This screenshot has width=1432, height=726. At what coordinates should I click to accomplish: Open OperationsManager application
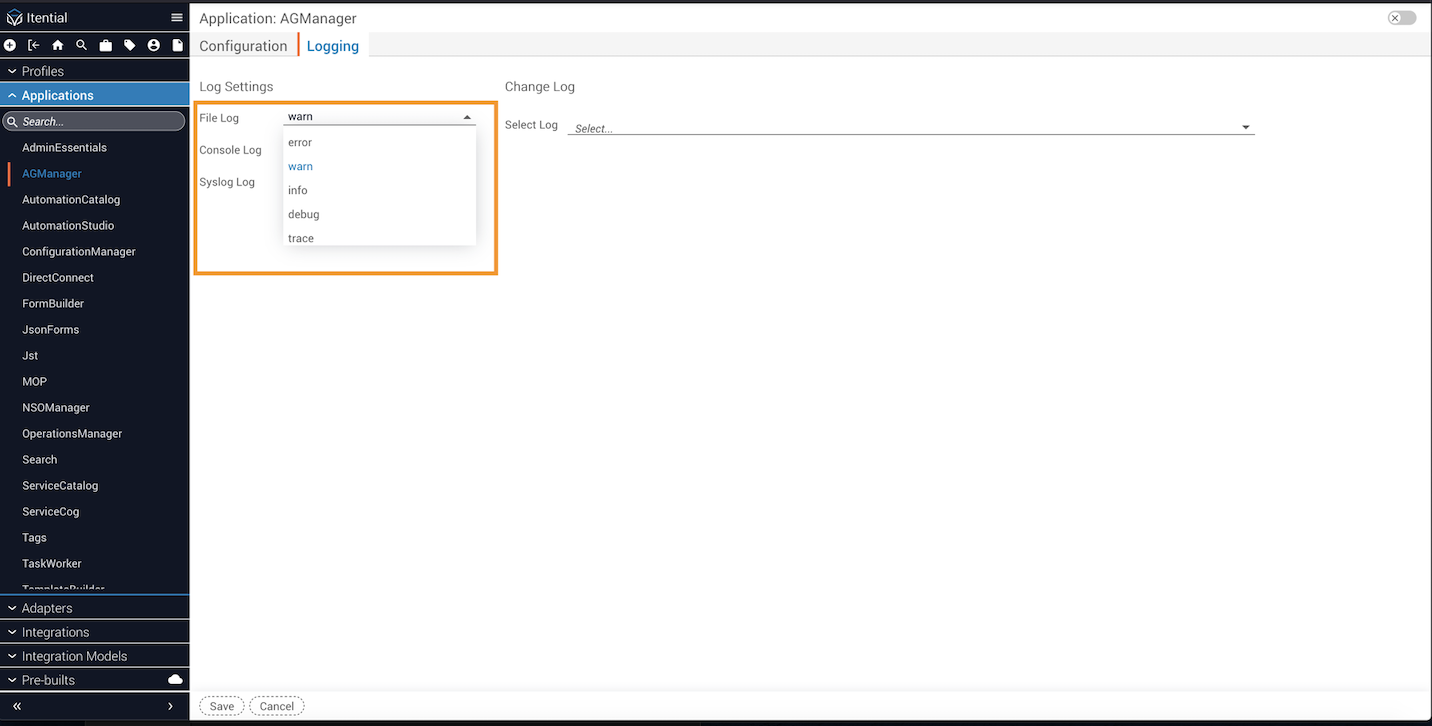(x=72, y=433)
